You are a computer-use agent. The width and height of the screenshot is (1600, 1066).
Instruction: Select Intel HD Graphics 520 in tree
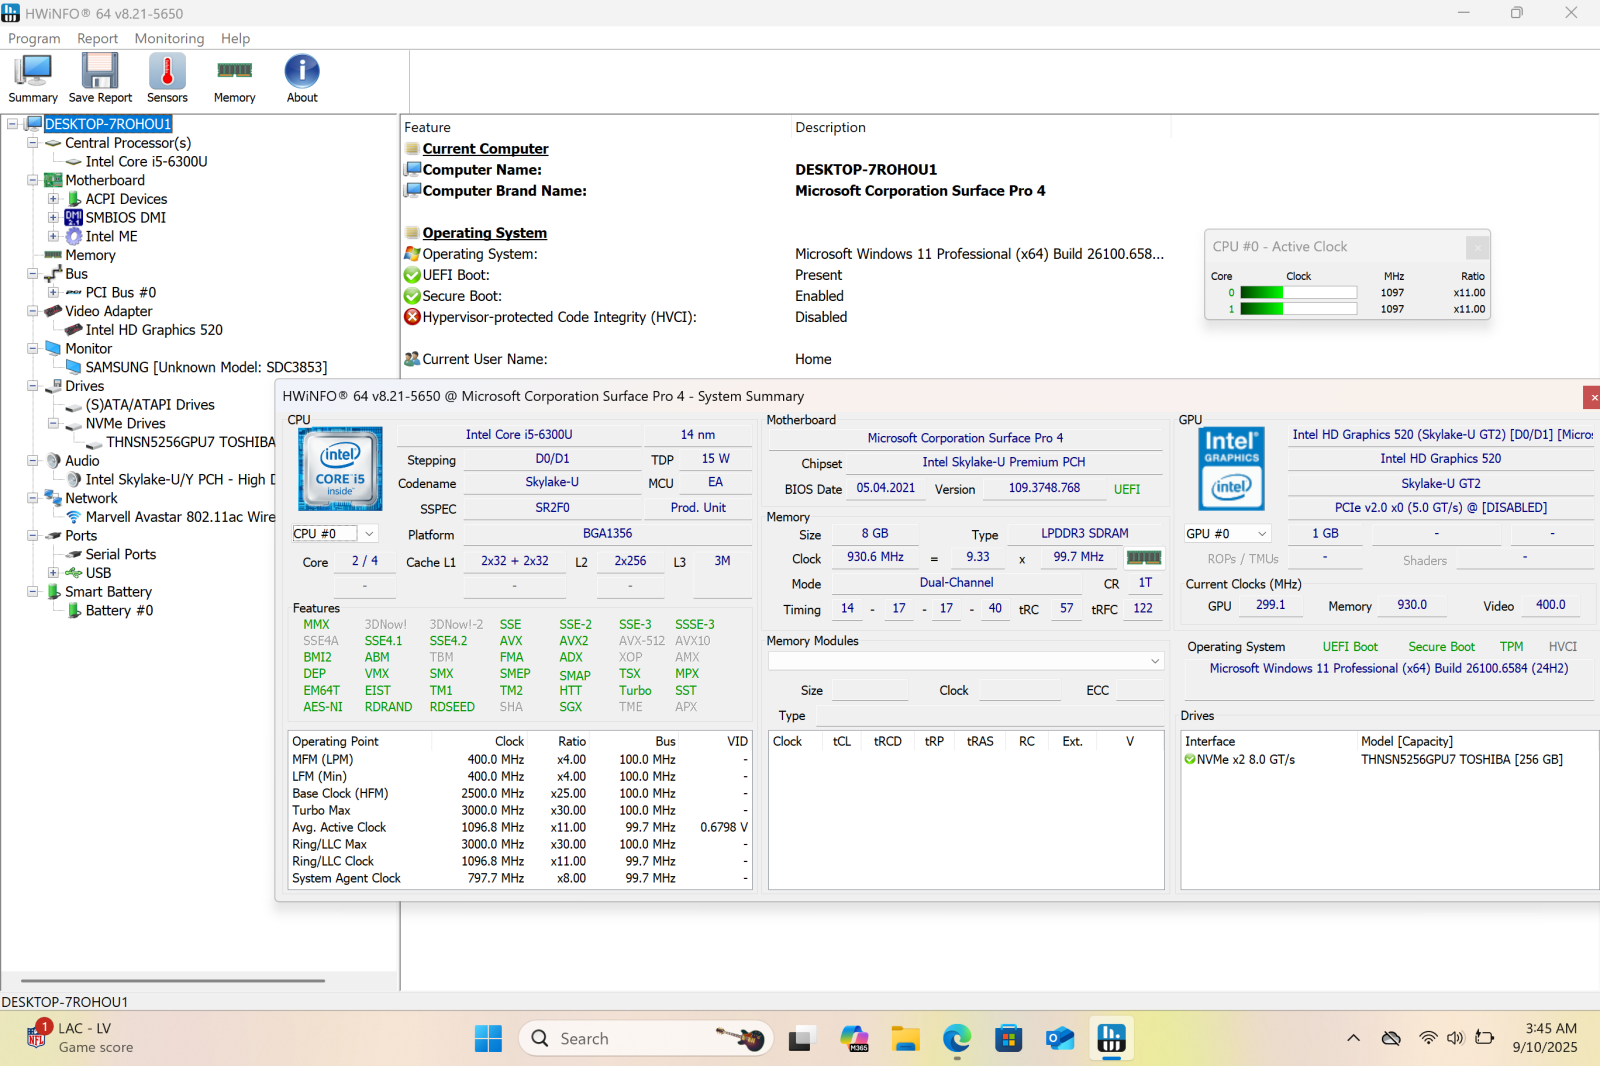coord(154,330)
